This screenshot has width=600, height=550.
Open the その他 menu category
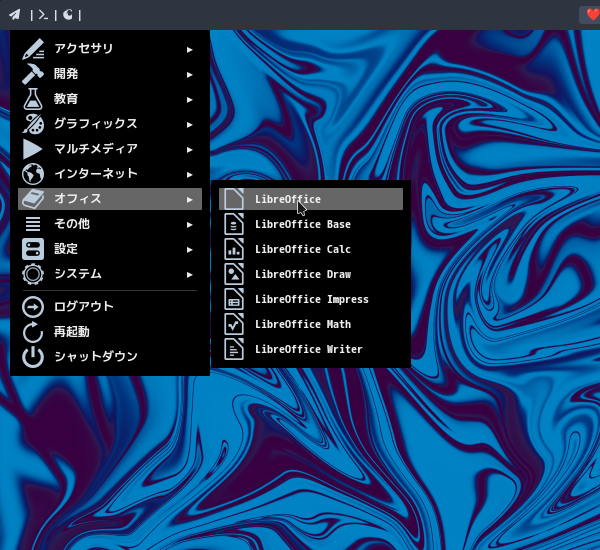tap(110, 224)
